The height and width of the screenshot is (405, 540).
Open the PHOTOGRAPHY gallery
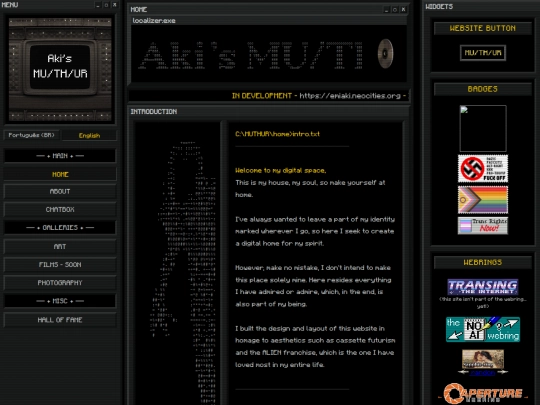[x=60, y=283]
